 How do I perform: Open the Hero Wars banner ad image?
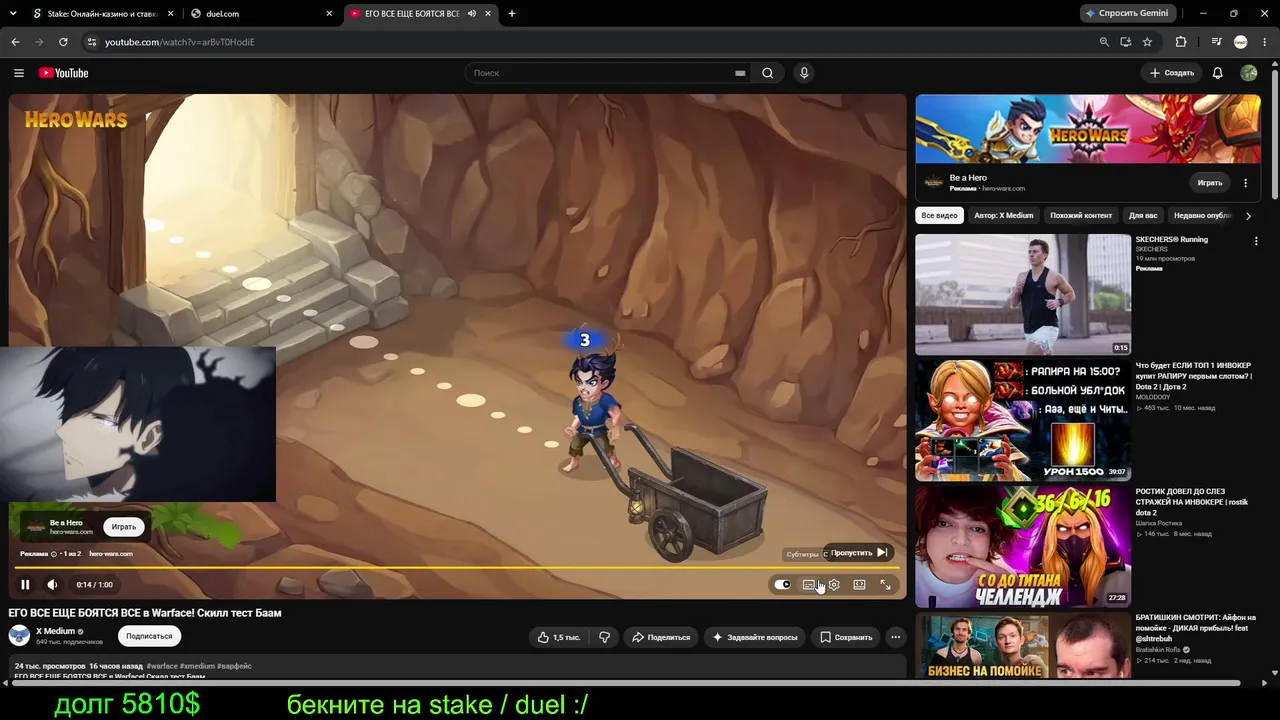coord(1088,129)
